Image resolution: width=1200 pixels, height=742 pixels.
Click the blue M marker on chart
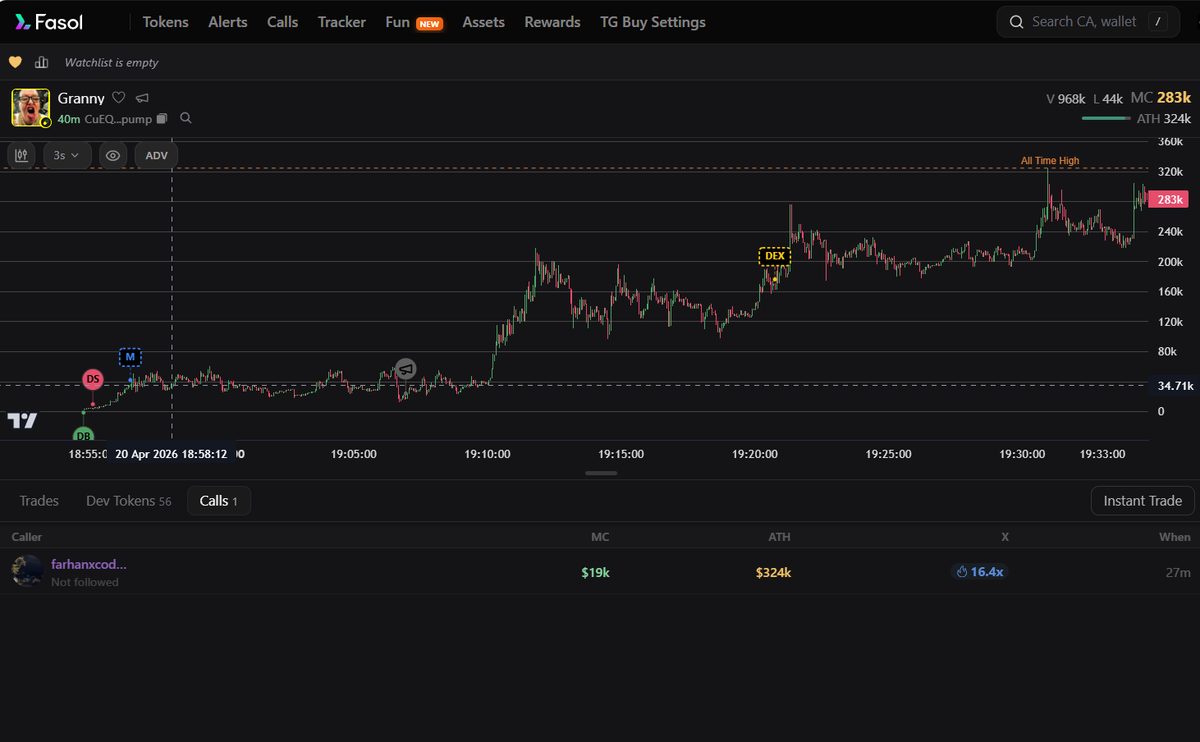130,356
